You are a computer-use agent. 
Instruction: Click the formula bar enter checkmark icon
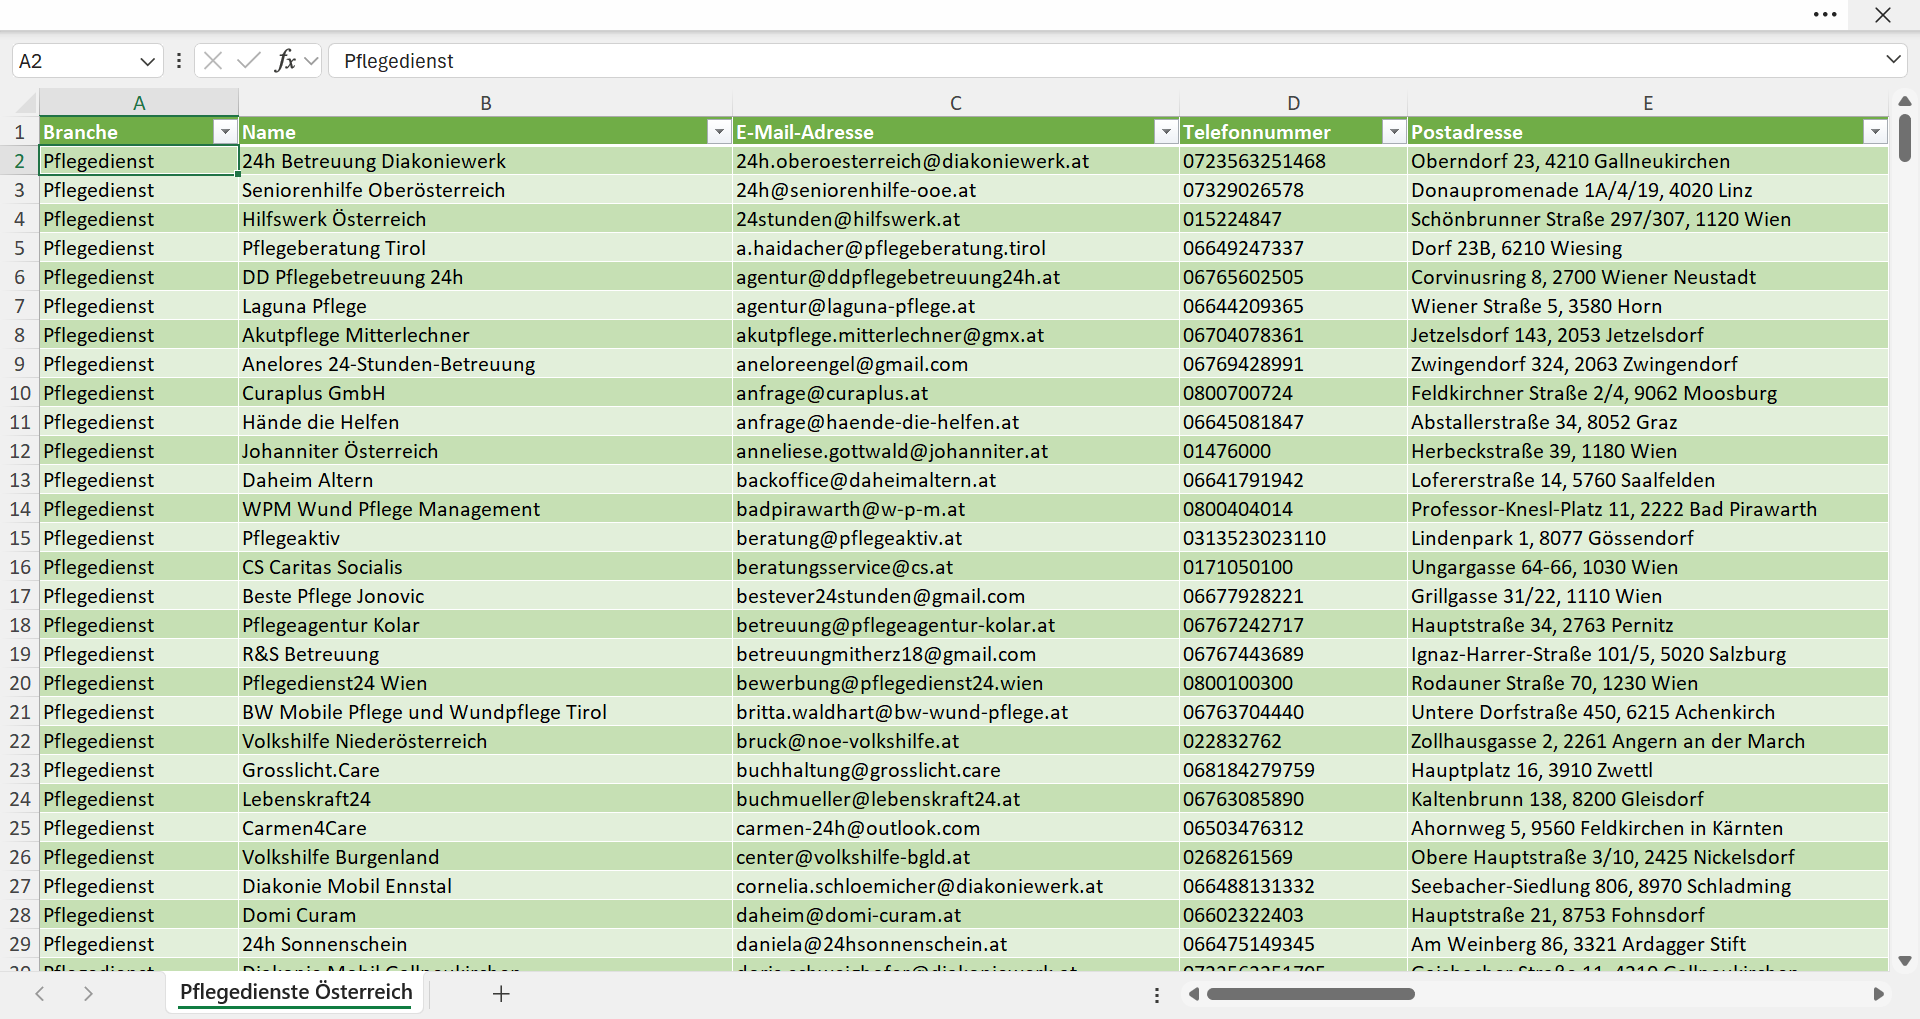249,61
